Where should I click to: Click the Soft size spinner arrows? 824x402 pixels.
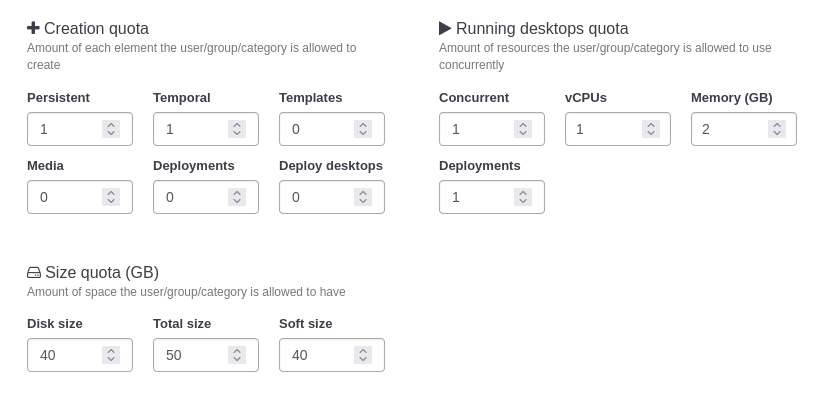pos(363,355)
